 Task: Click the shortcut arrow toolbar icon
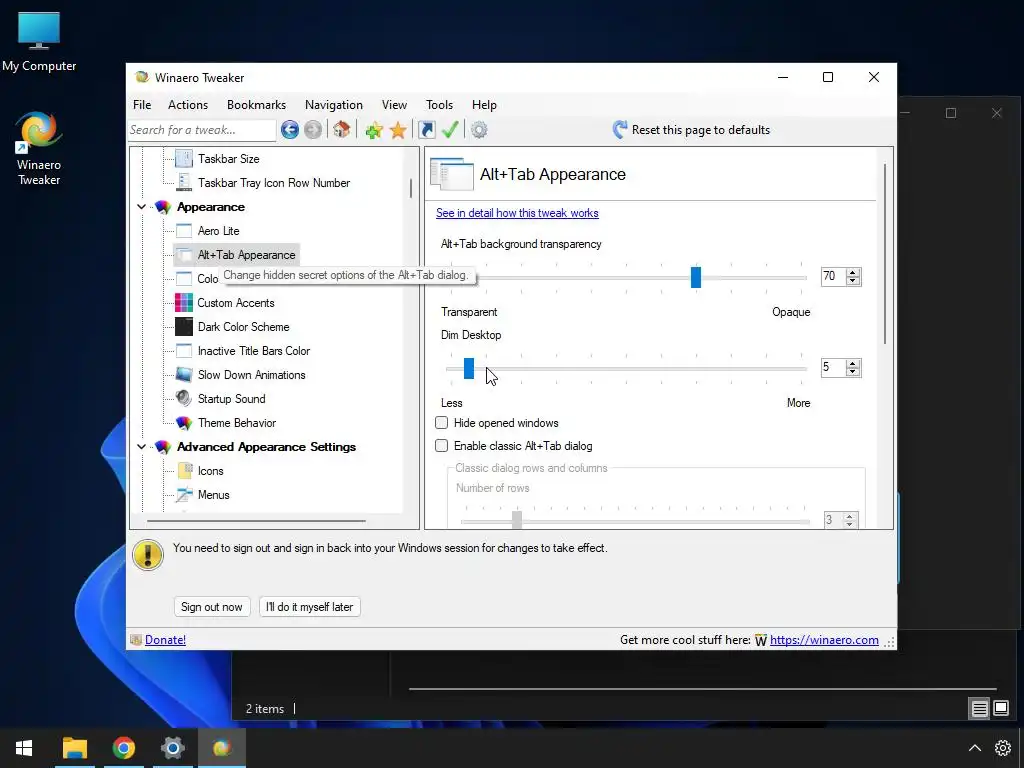[426, 130]
